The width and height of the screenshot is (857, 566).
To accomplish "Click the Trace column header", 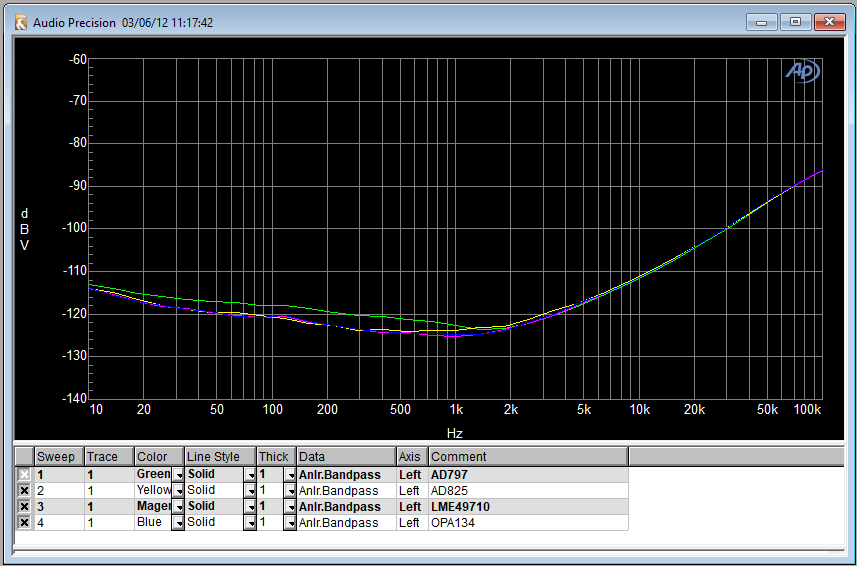I will tap(109, 457).
